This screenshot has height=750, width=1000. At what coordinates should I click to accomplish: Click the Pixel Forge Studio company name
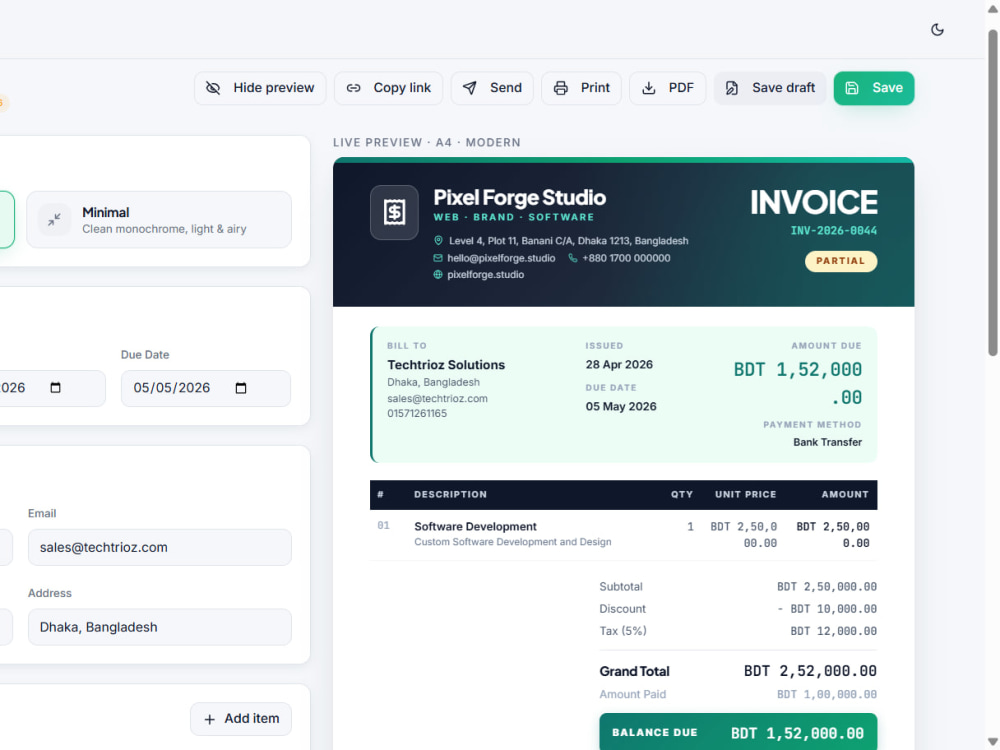[x=520, y=198]
